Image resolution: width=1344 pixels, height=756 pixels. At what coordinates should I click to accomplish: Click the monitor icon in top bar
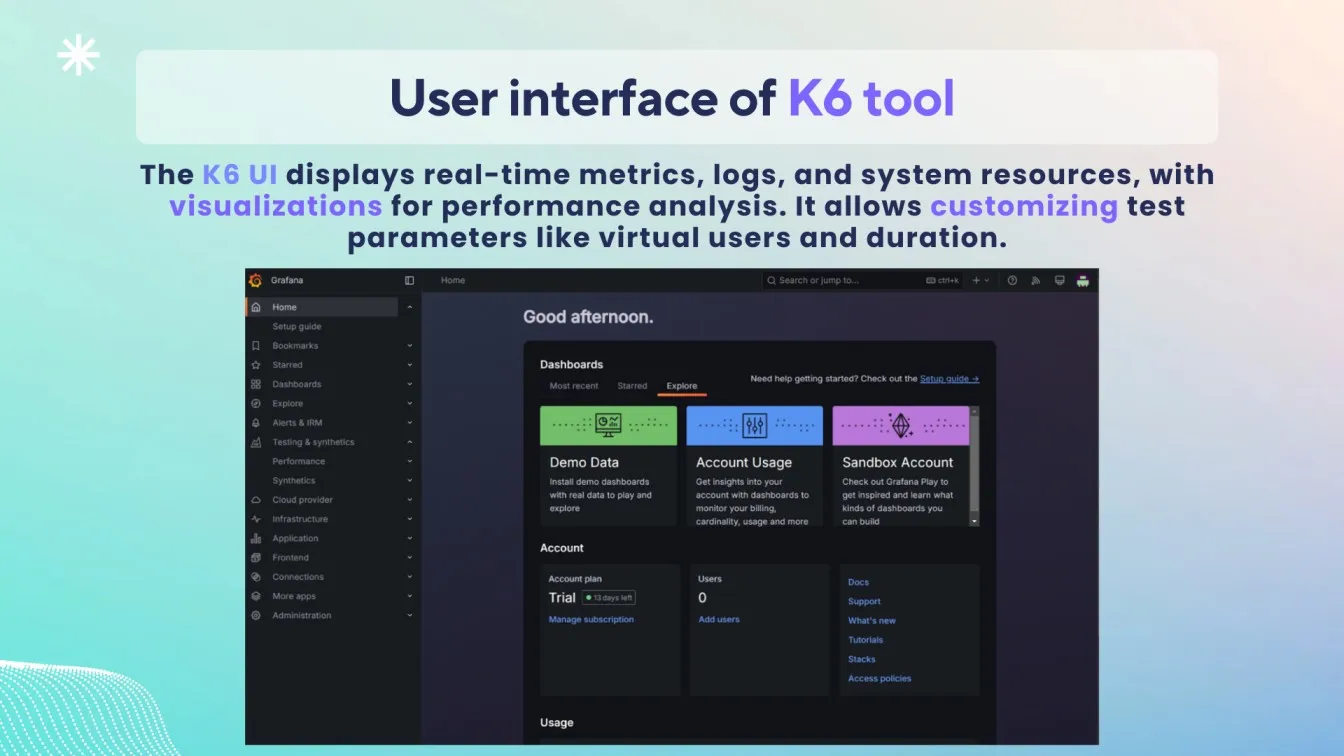tap(1059, 281)
